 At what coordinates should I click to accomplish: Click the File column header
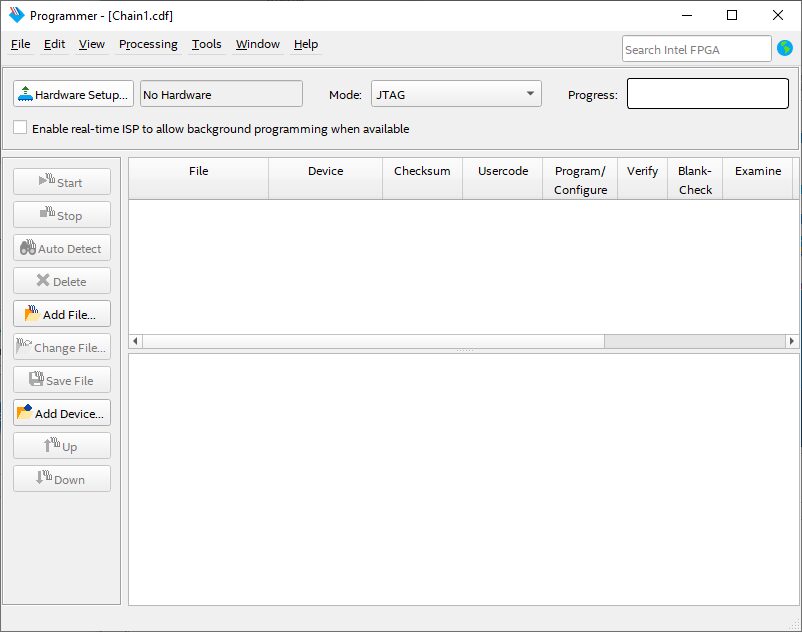pos(198,178)
